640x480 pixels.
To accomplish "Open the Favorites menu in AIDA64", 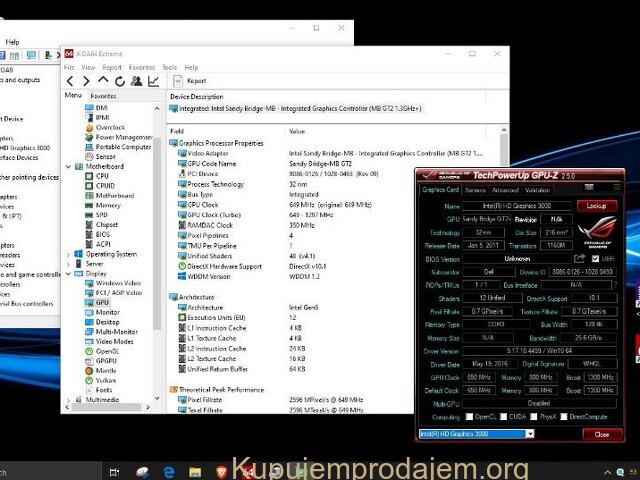I will click(141, 67).
